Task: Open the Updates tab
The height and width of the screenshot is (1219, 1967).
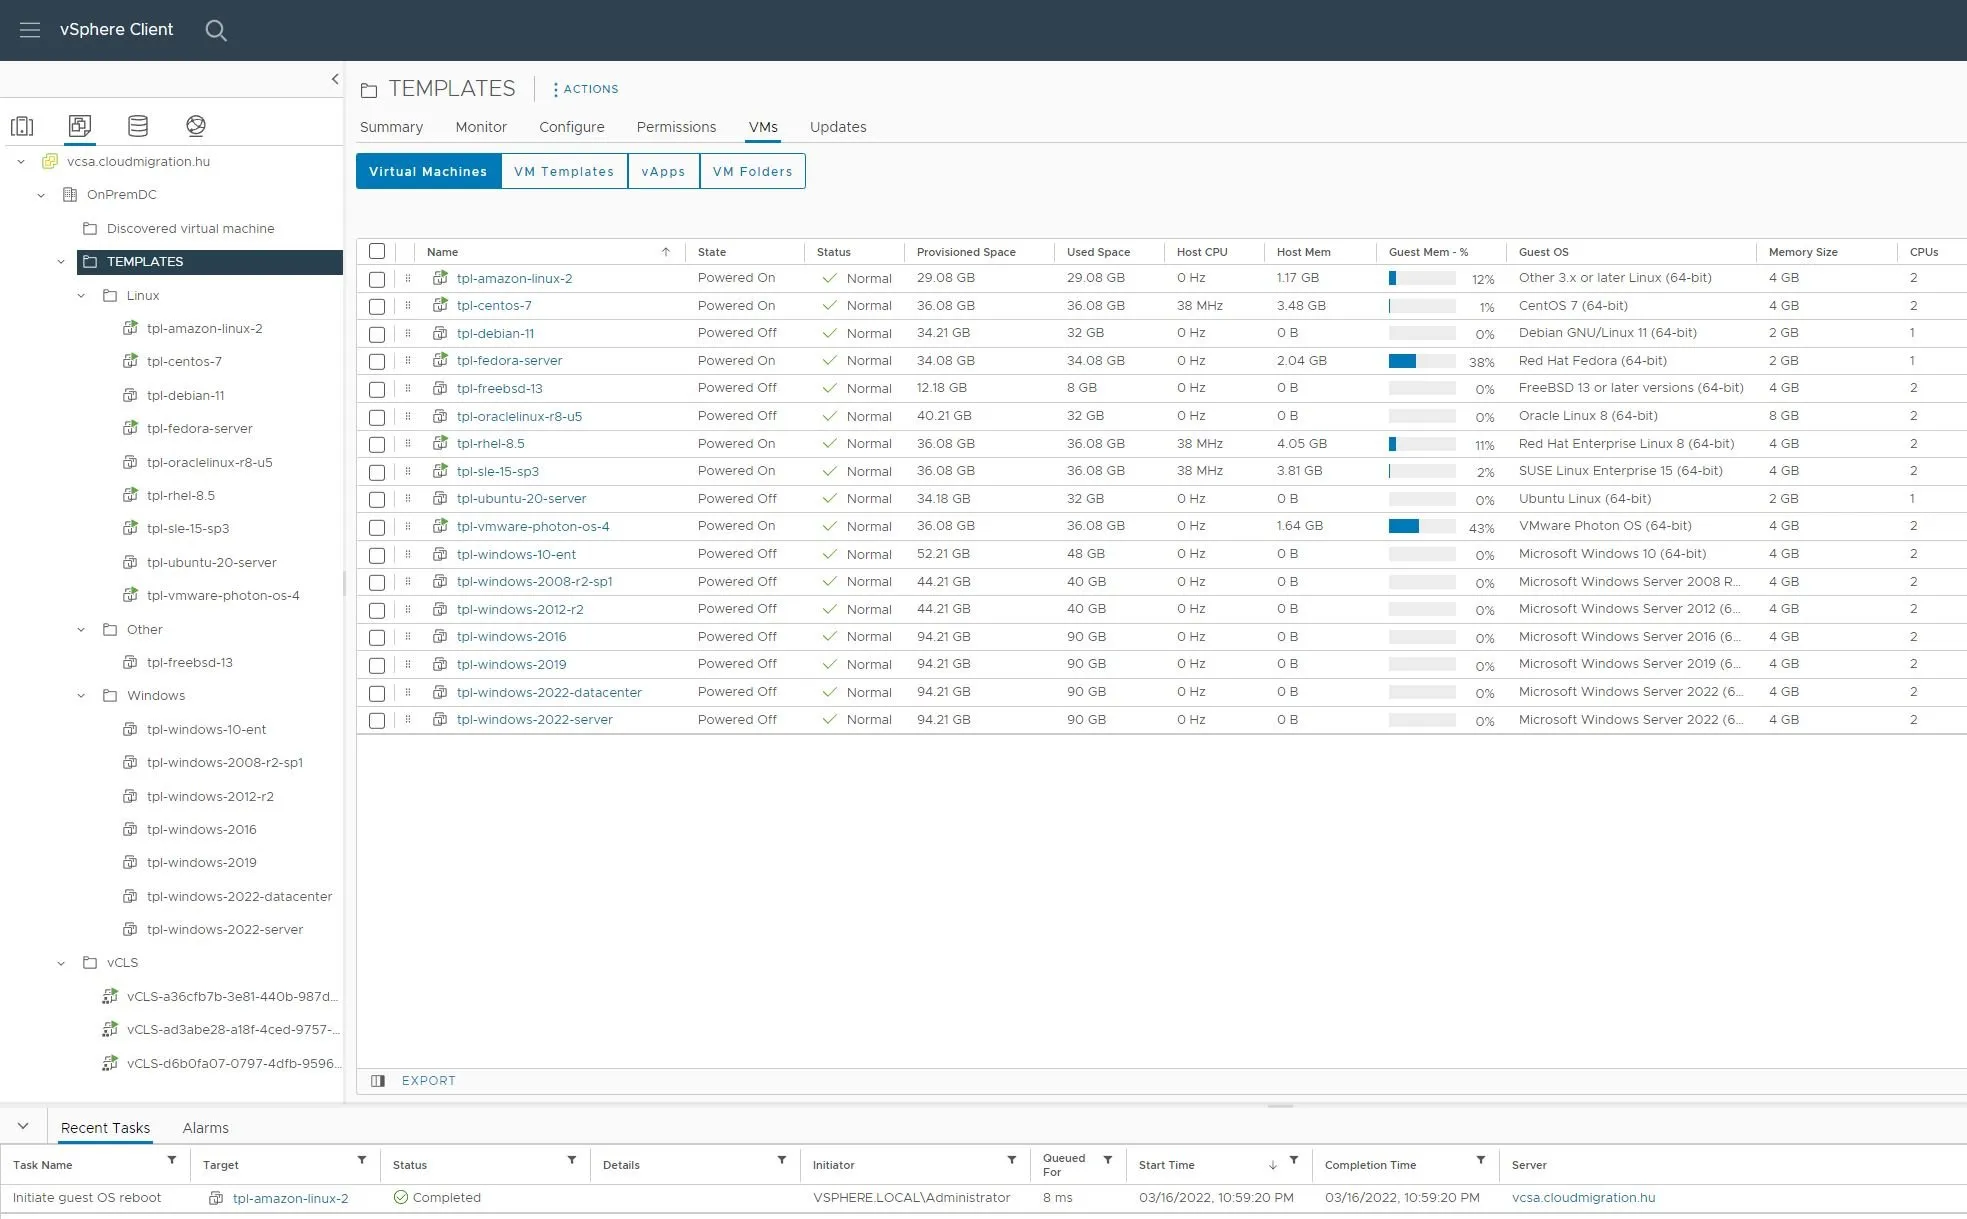Action: click(838, 127)
